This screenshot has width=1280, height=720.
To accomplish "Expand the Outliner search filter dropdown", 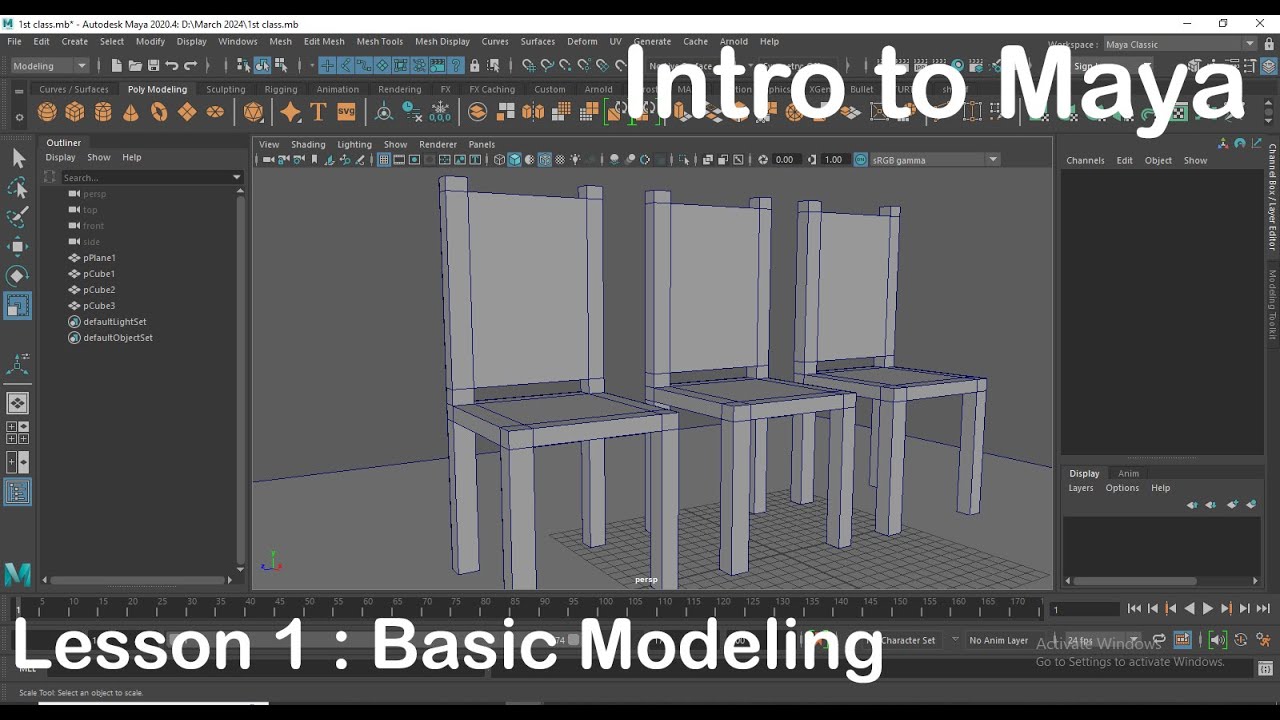I will click(x=237, y=178).
